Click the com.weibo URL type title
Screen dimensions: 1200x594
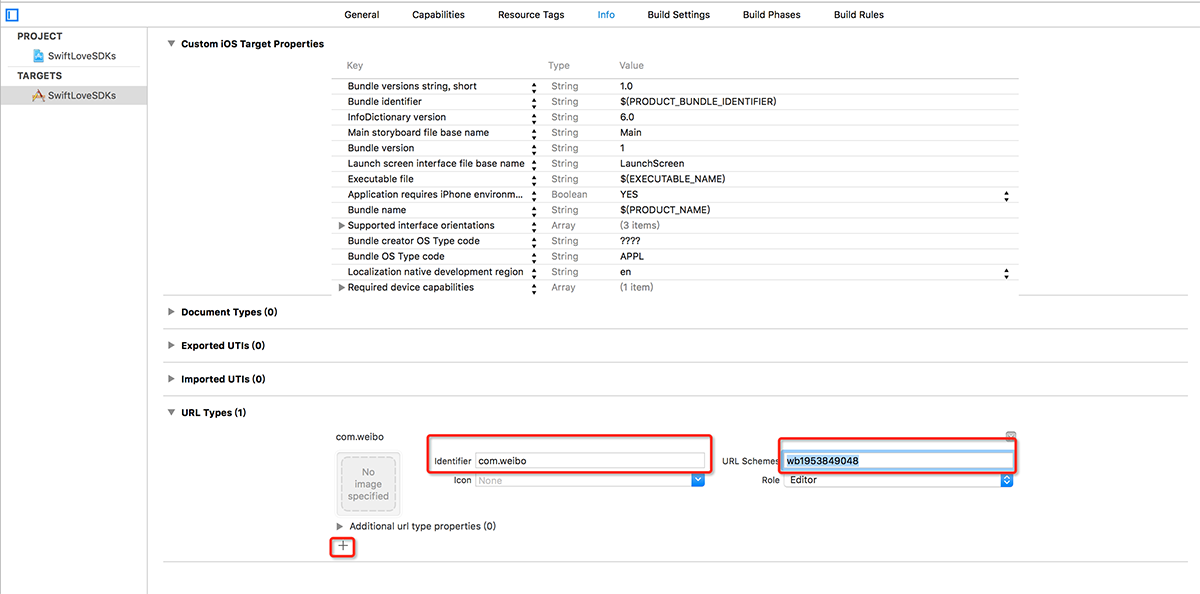(x=360, y=437)
